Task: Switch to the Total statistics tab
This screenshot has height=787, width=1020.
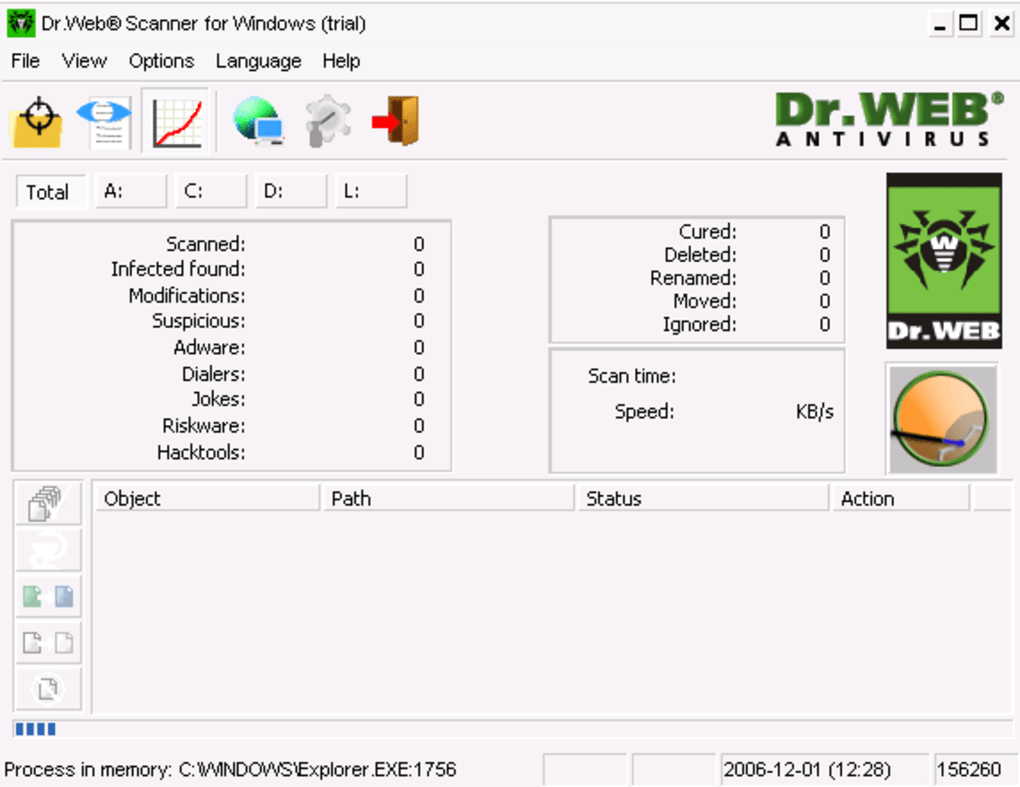Action: point(50,191)
